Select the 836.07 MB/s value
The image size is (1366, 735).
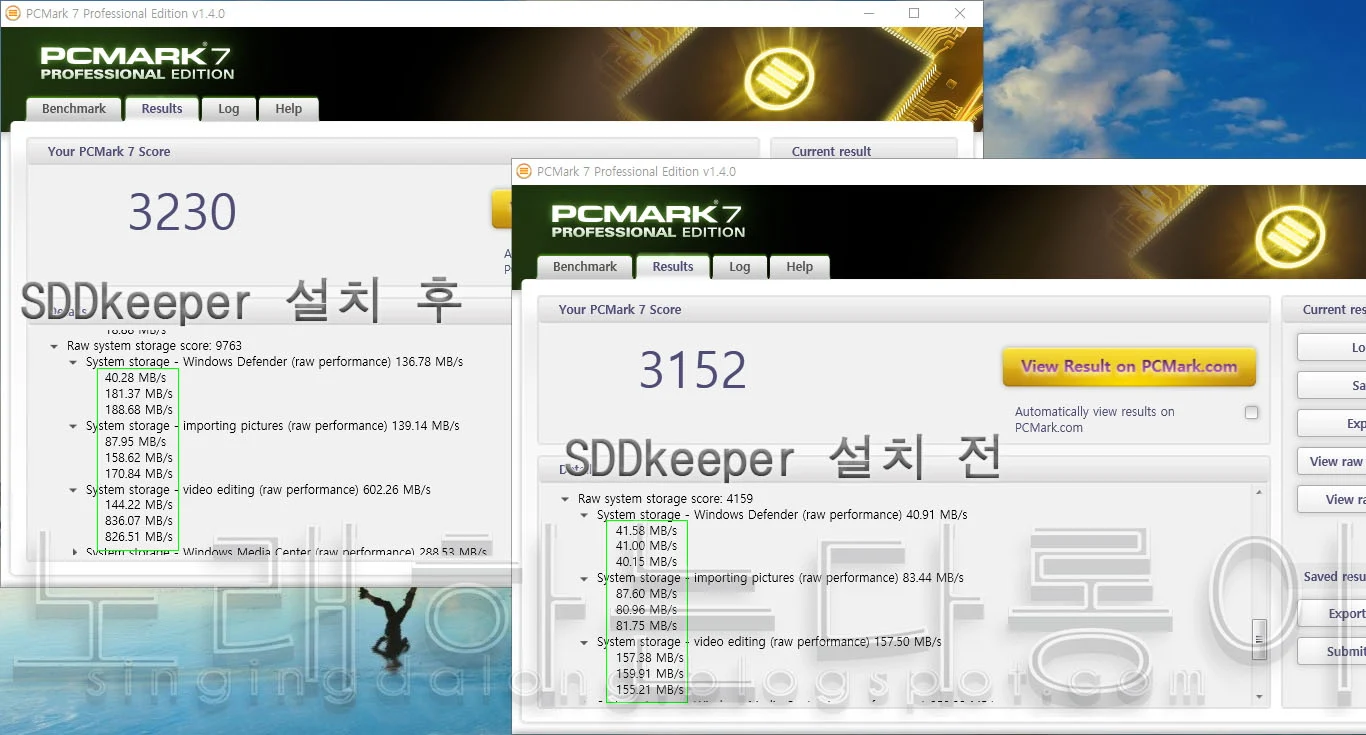139,521
